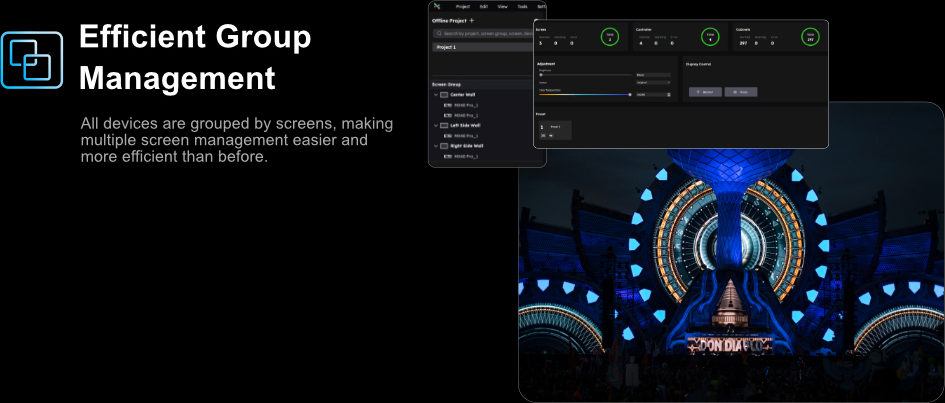Open the Project menu
Image resolution: width=945 pixels, height=403 pixels.
coord(463,6)
